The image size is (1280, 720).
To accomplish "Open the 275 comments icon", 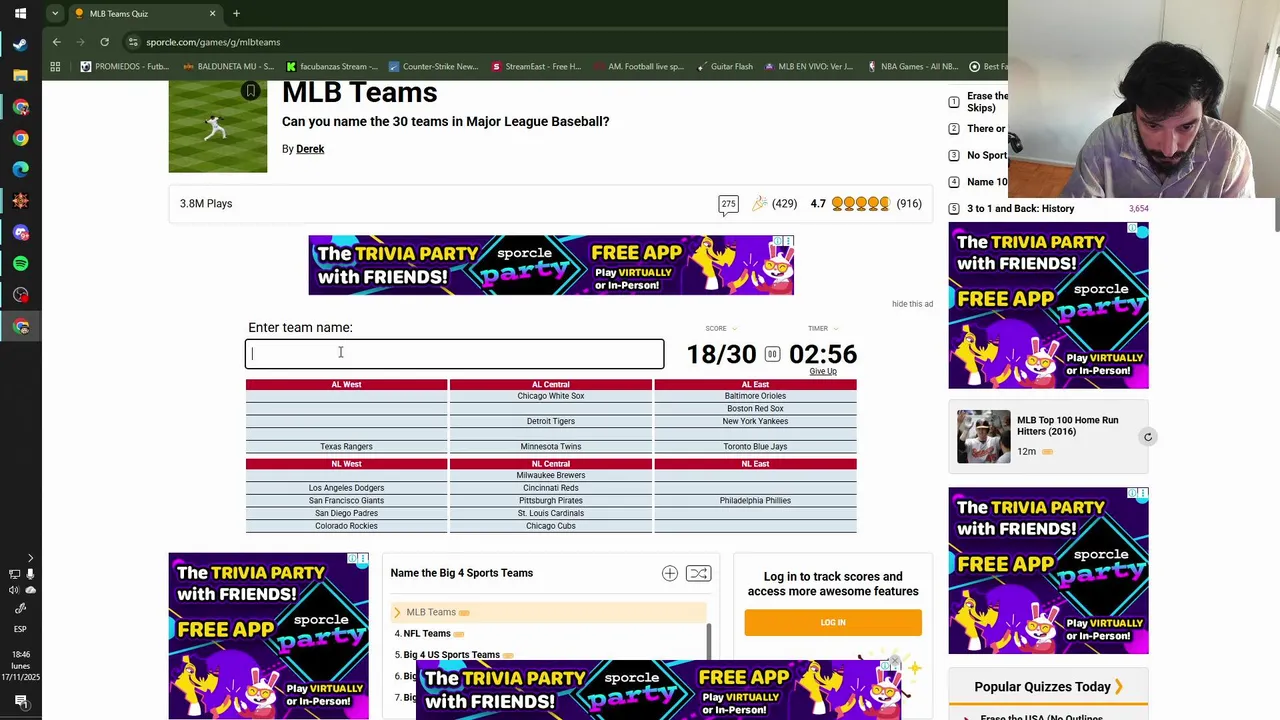I will coord(728,204).
